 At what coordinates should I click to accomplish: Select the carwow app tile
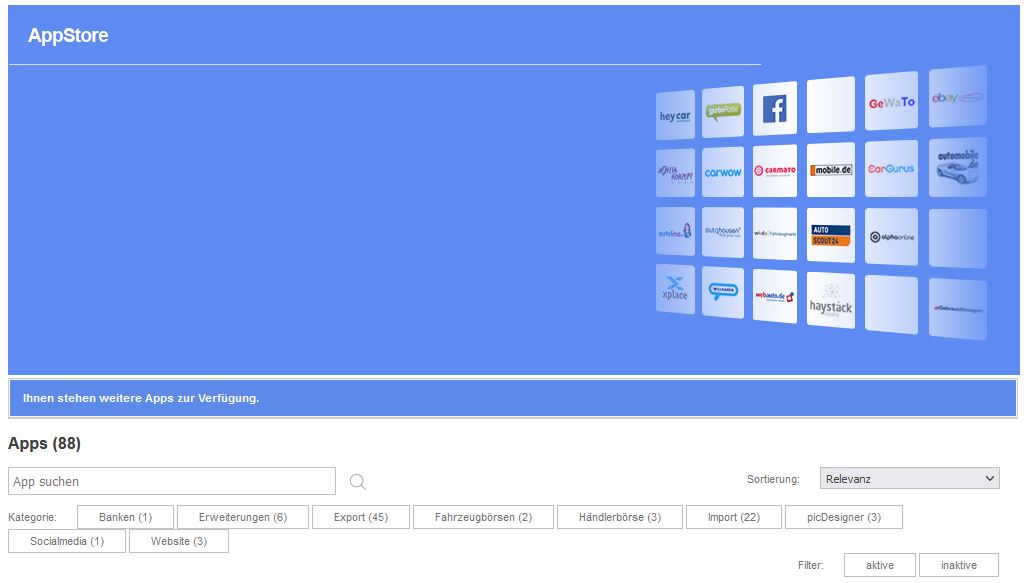723,173
